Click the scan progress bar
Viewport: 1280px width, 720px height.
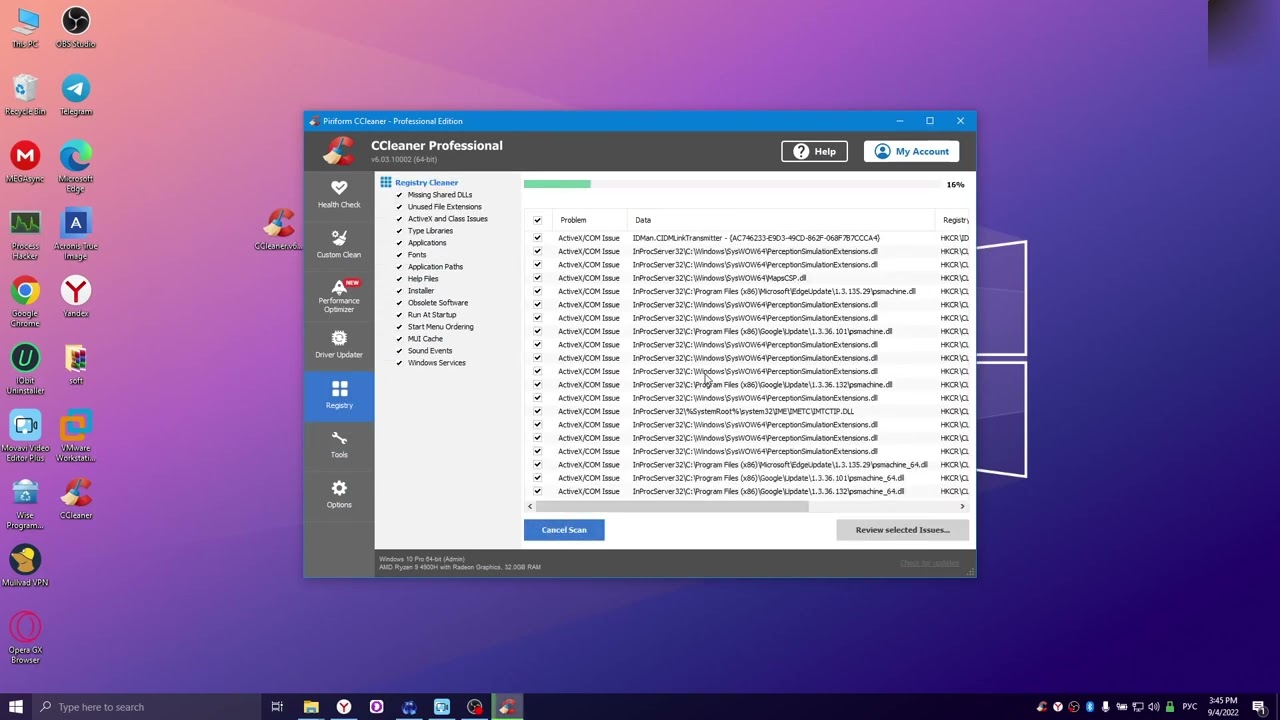(730, 184)
